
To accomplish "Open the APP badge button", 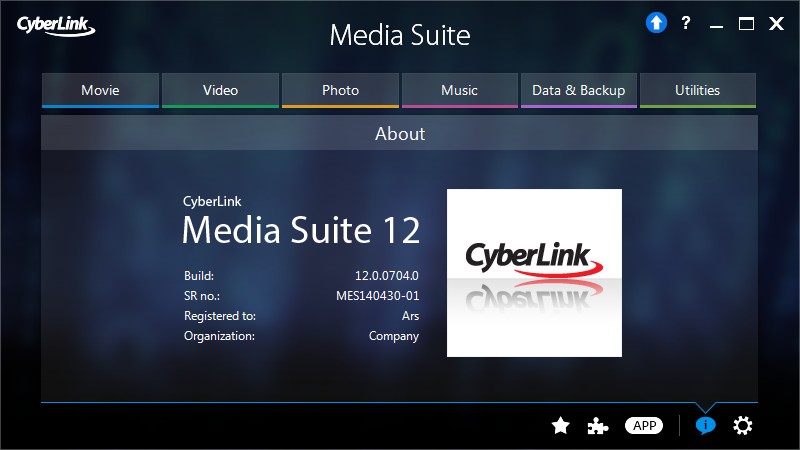I will tap(644, 426).
